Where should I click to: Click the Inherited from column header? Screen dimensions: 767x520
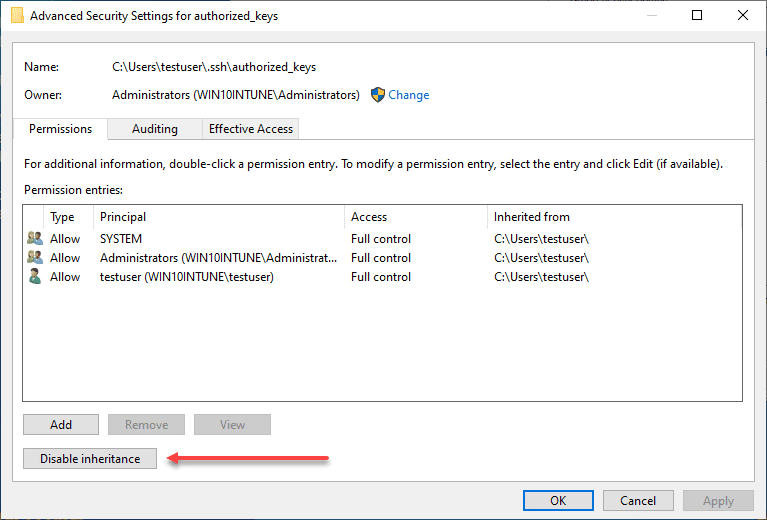click(531, 217)
